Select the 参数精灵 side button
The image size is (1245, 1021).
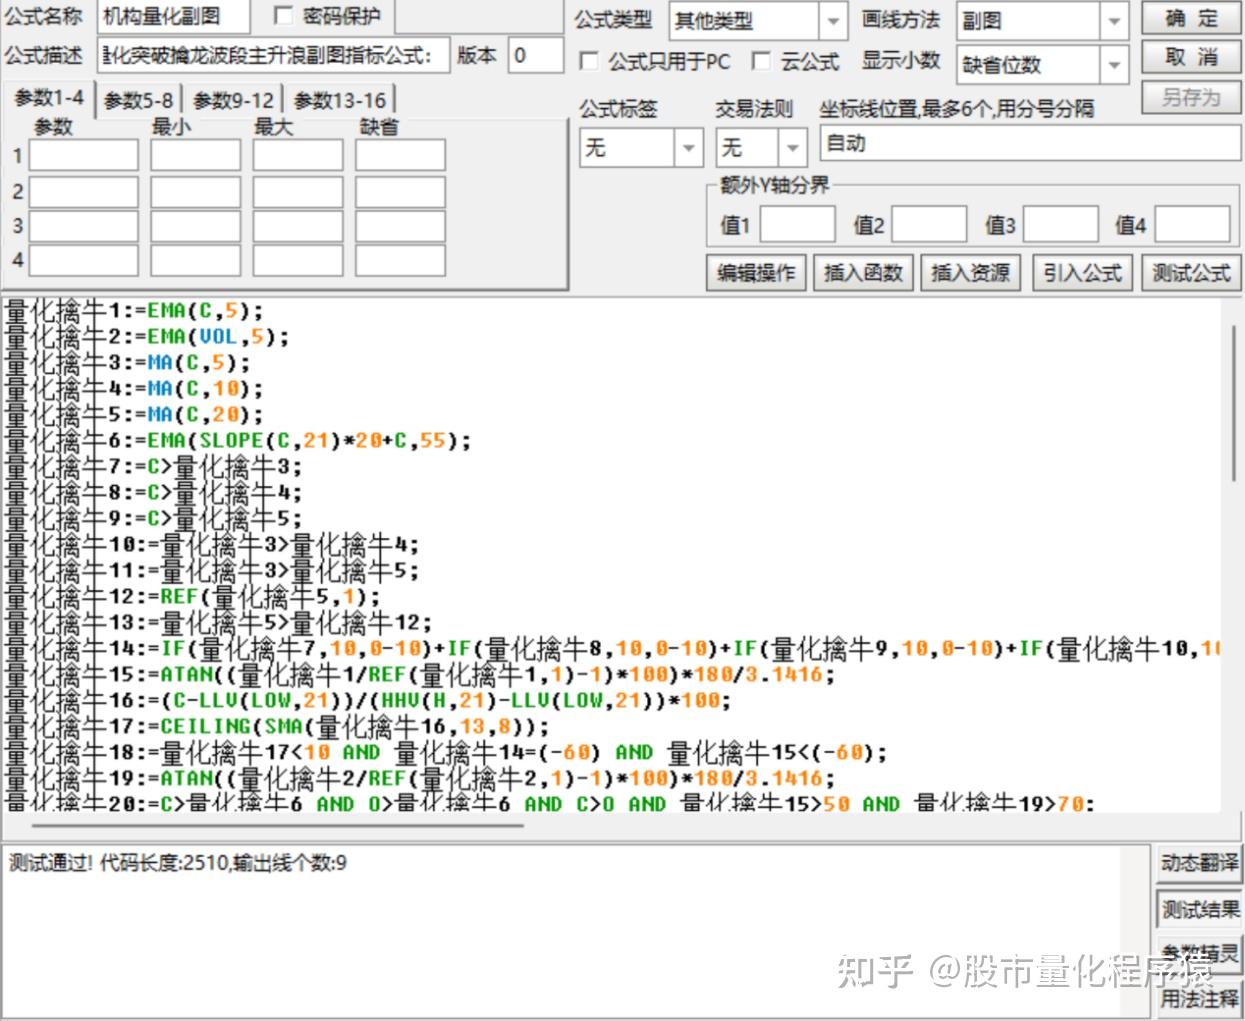[x=1198, y=952]
